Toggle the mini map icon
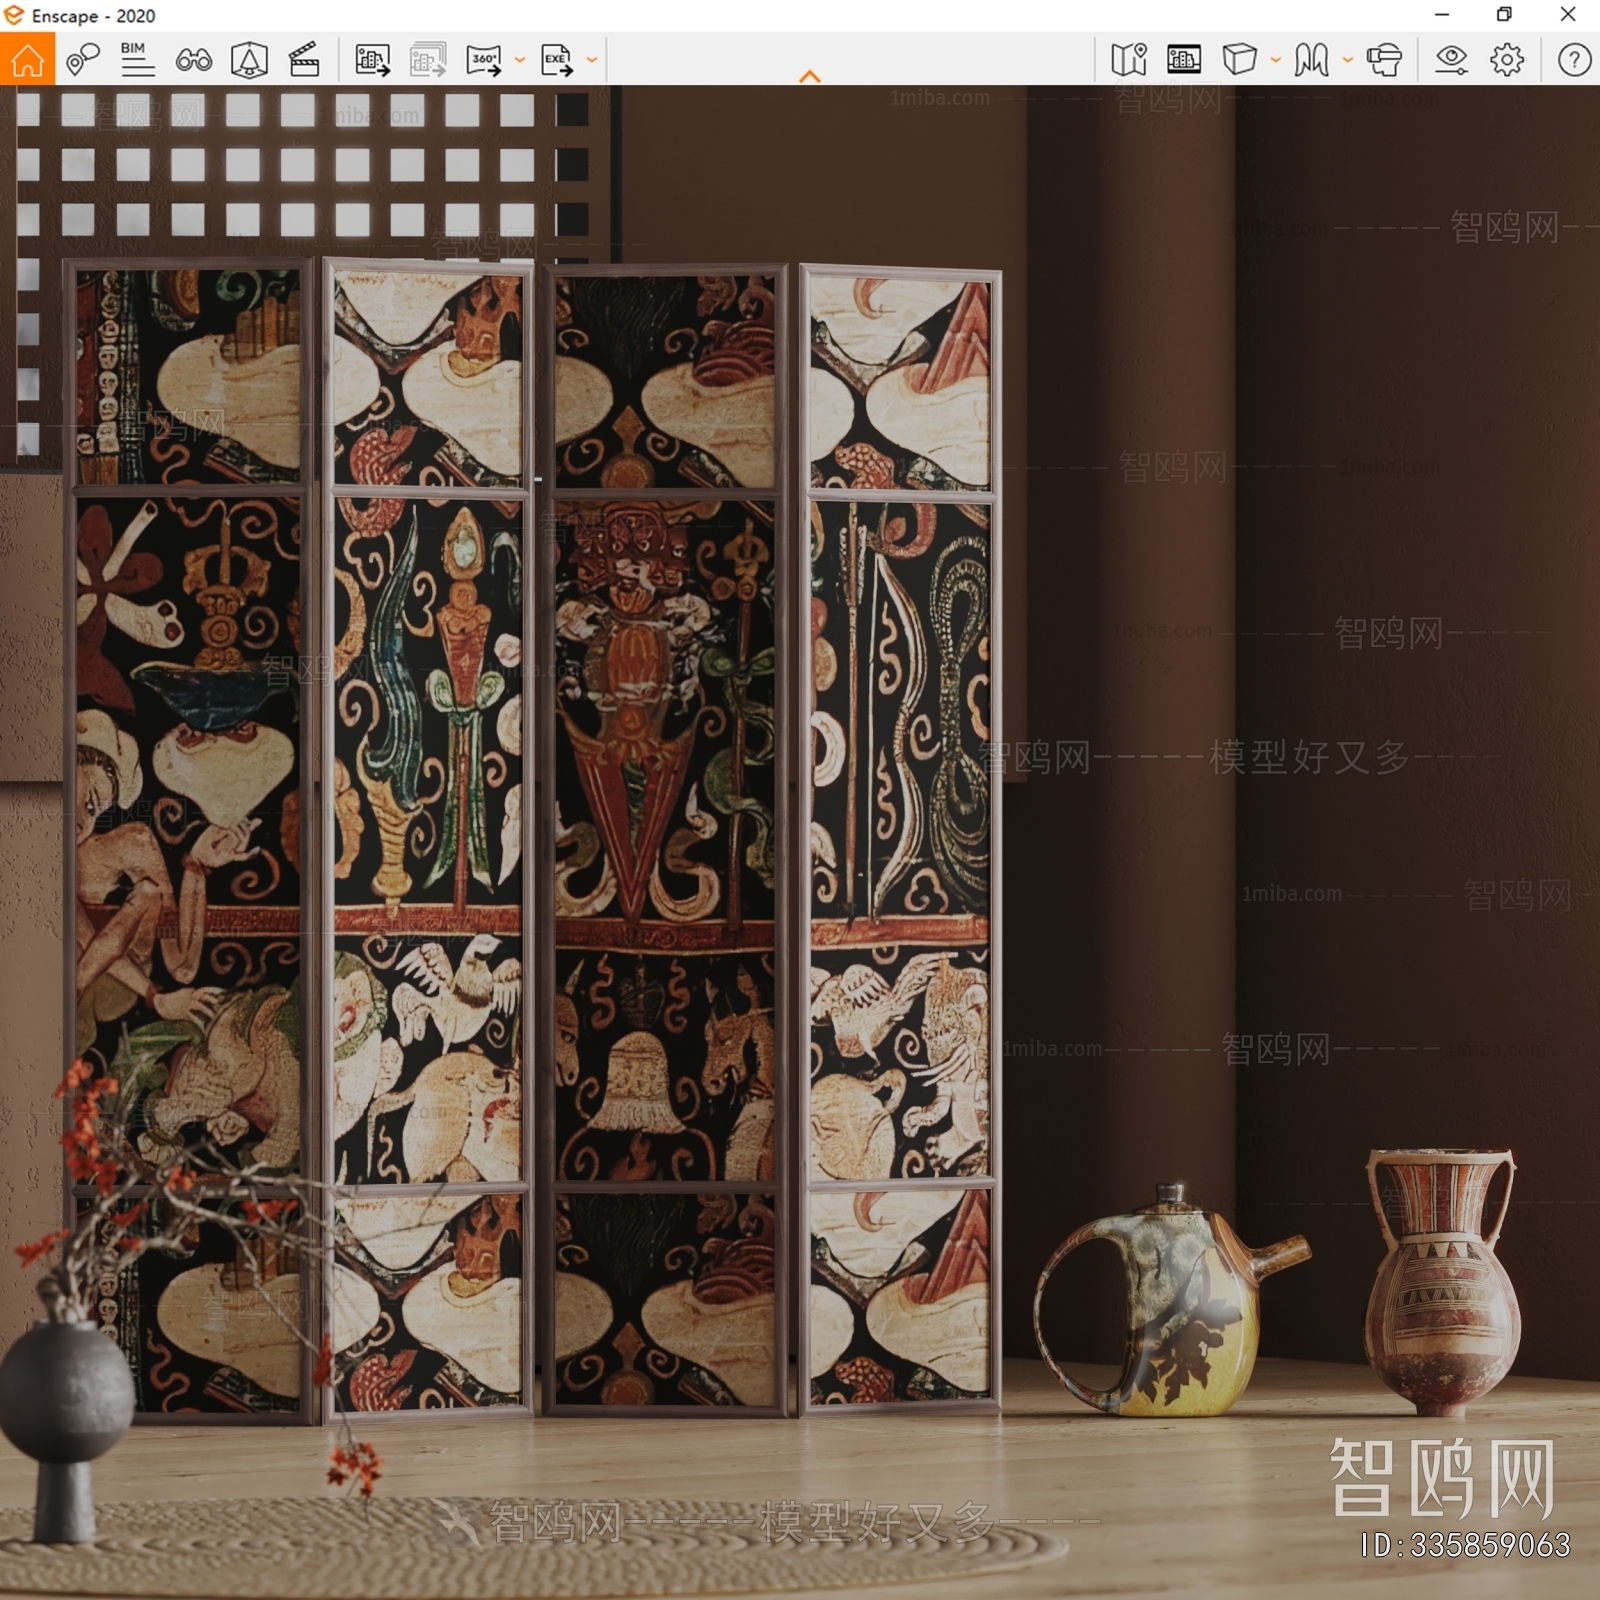 (1129, 60)
